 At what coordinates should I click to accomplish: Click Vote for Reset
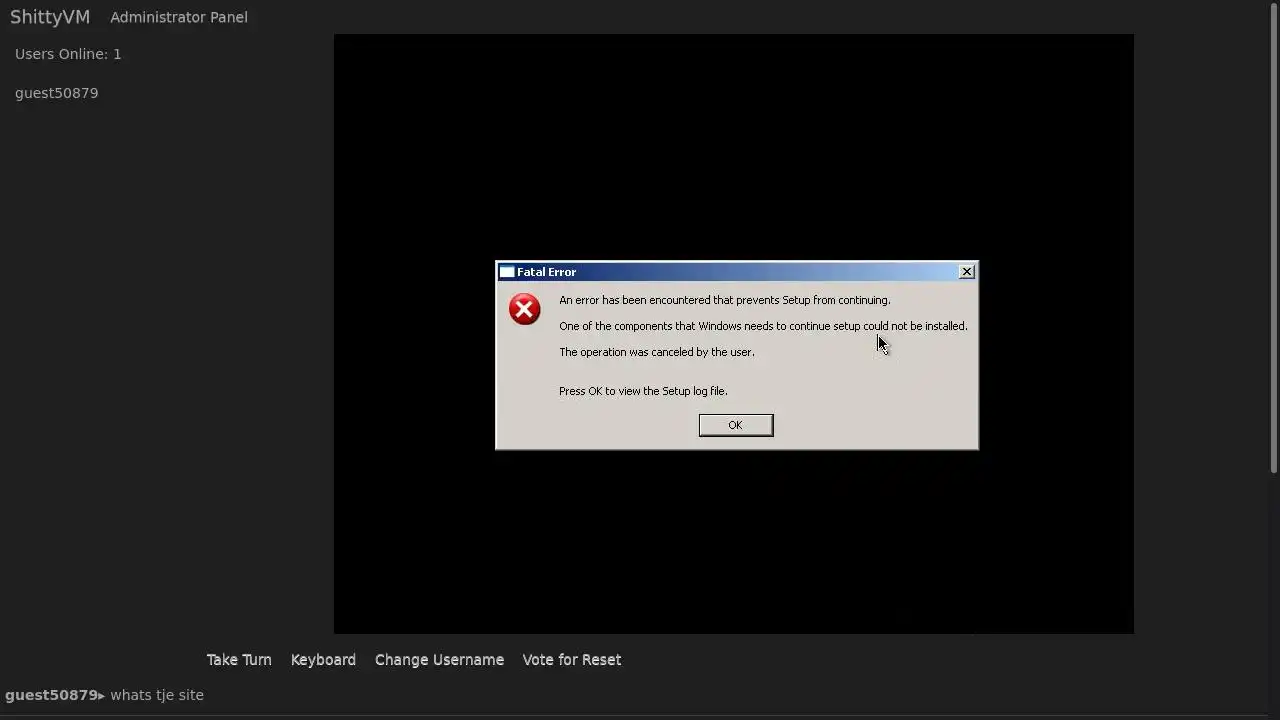point(572,660)
